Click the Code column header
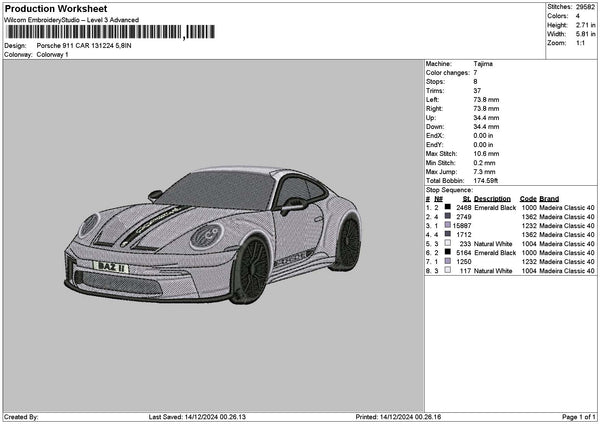 [528, 198]
